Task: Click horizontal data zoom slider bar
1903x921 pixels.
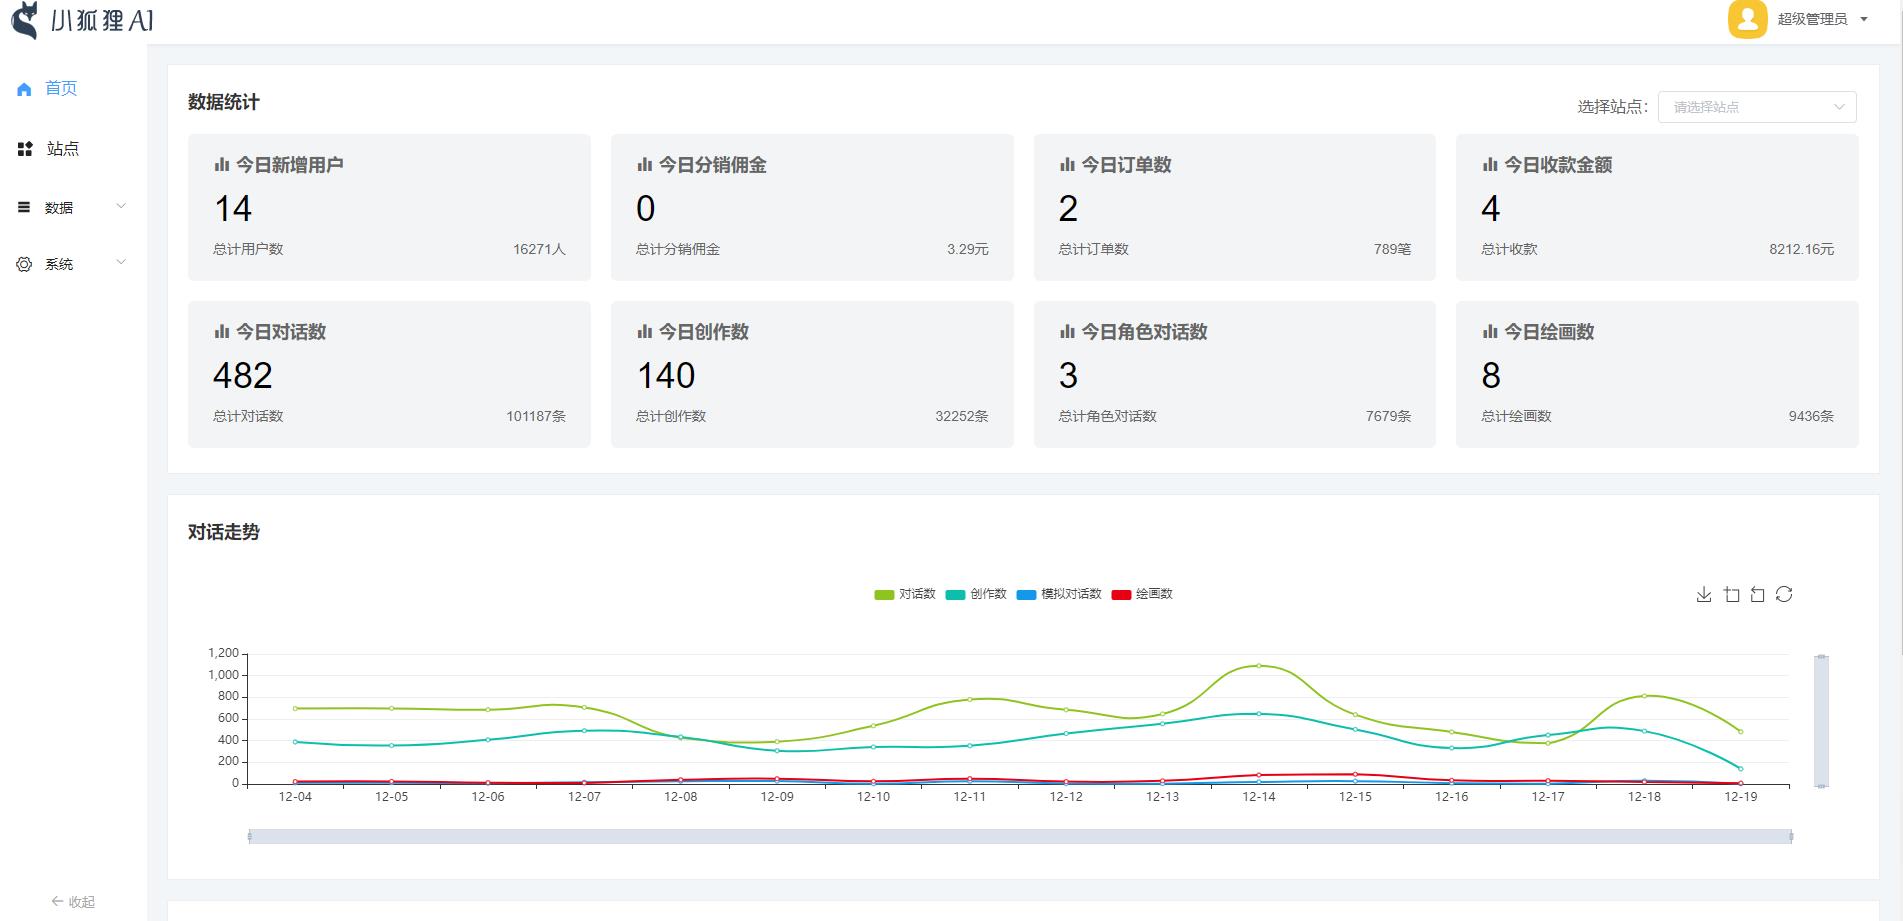Action: [x=1020, y=836]
